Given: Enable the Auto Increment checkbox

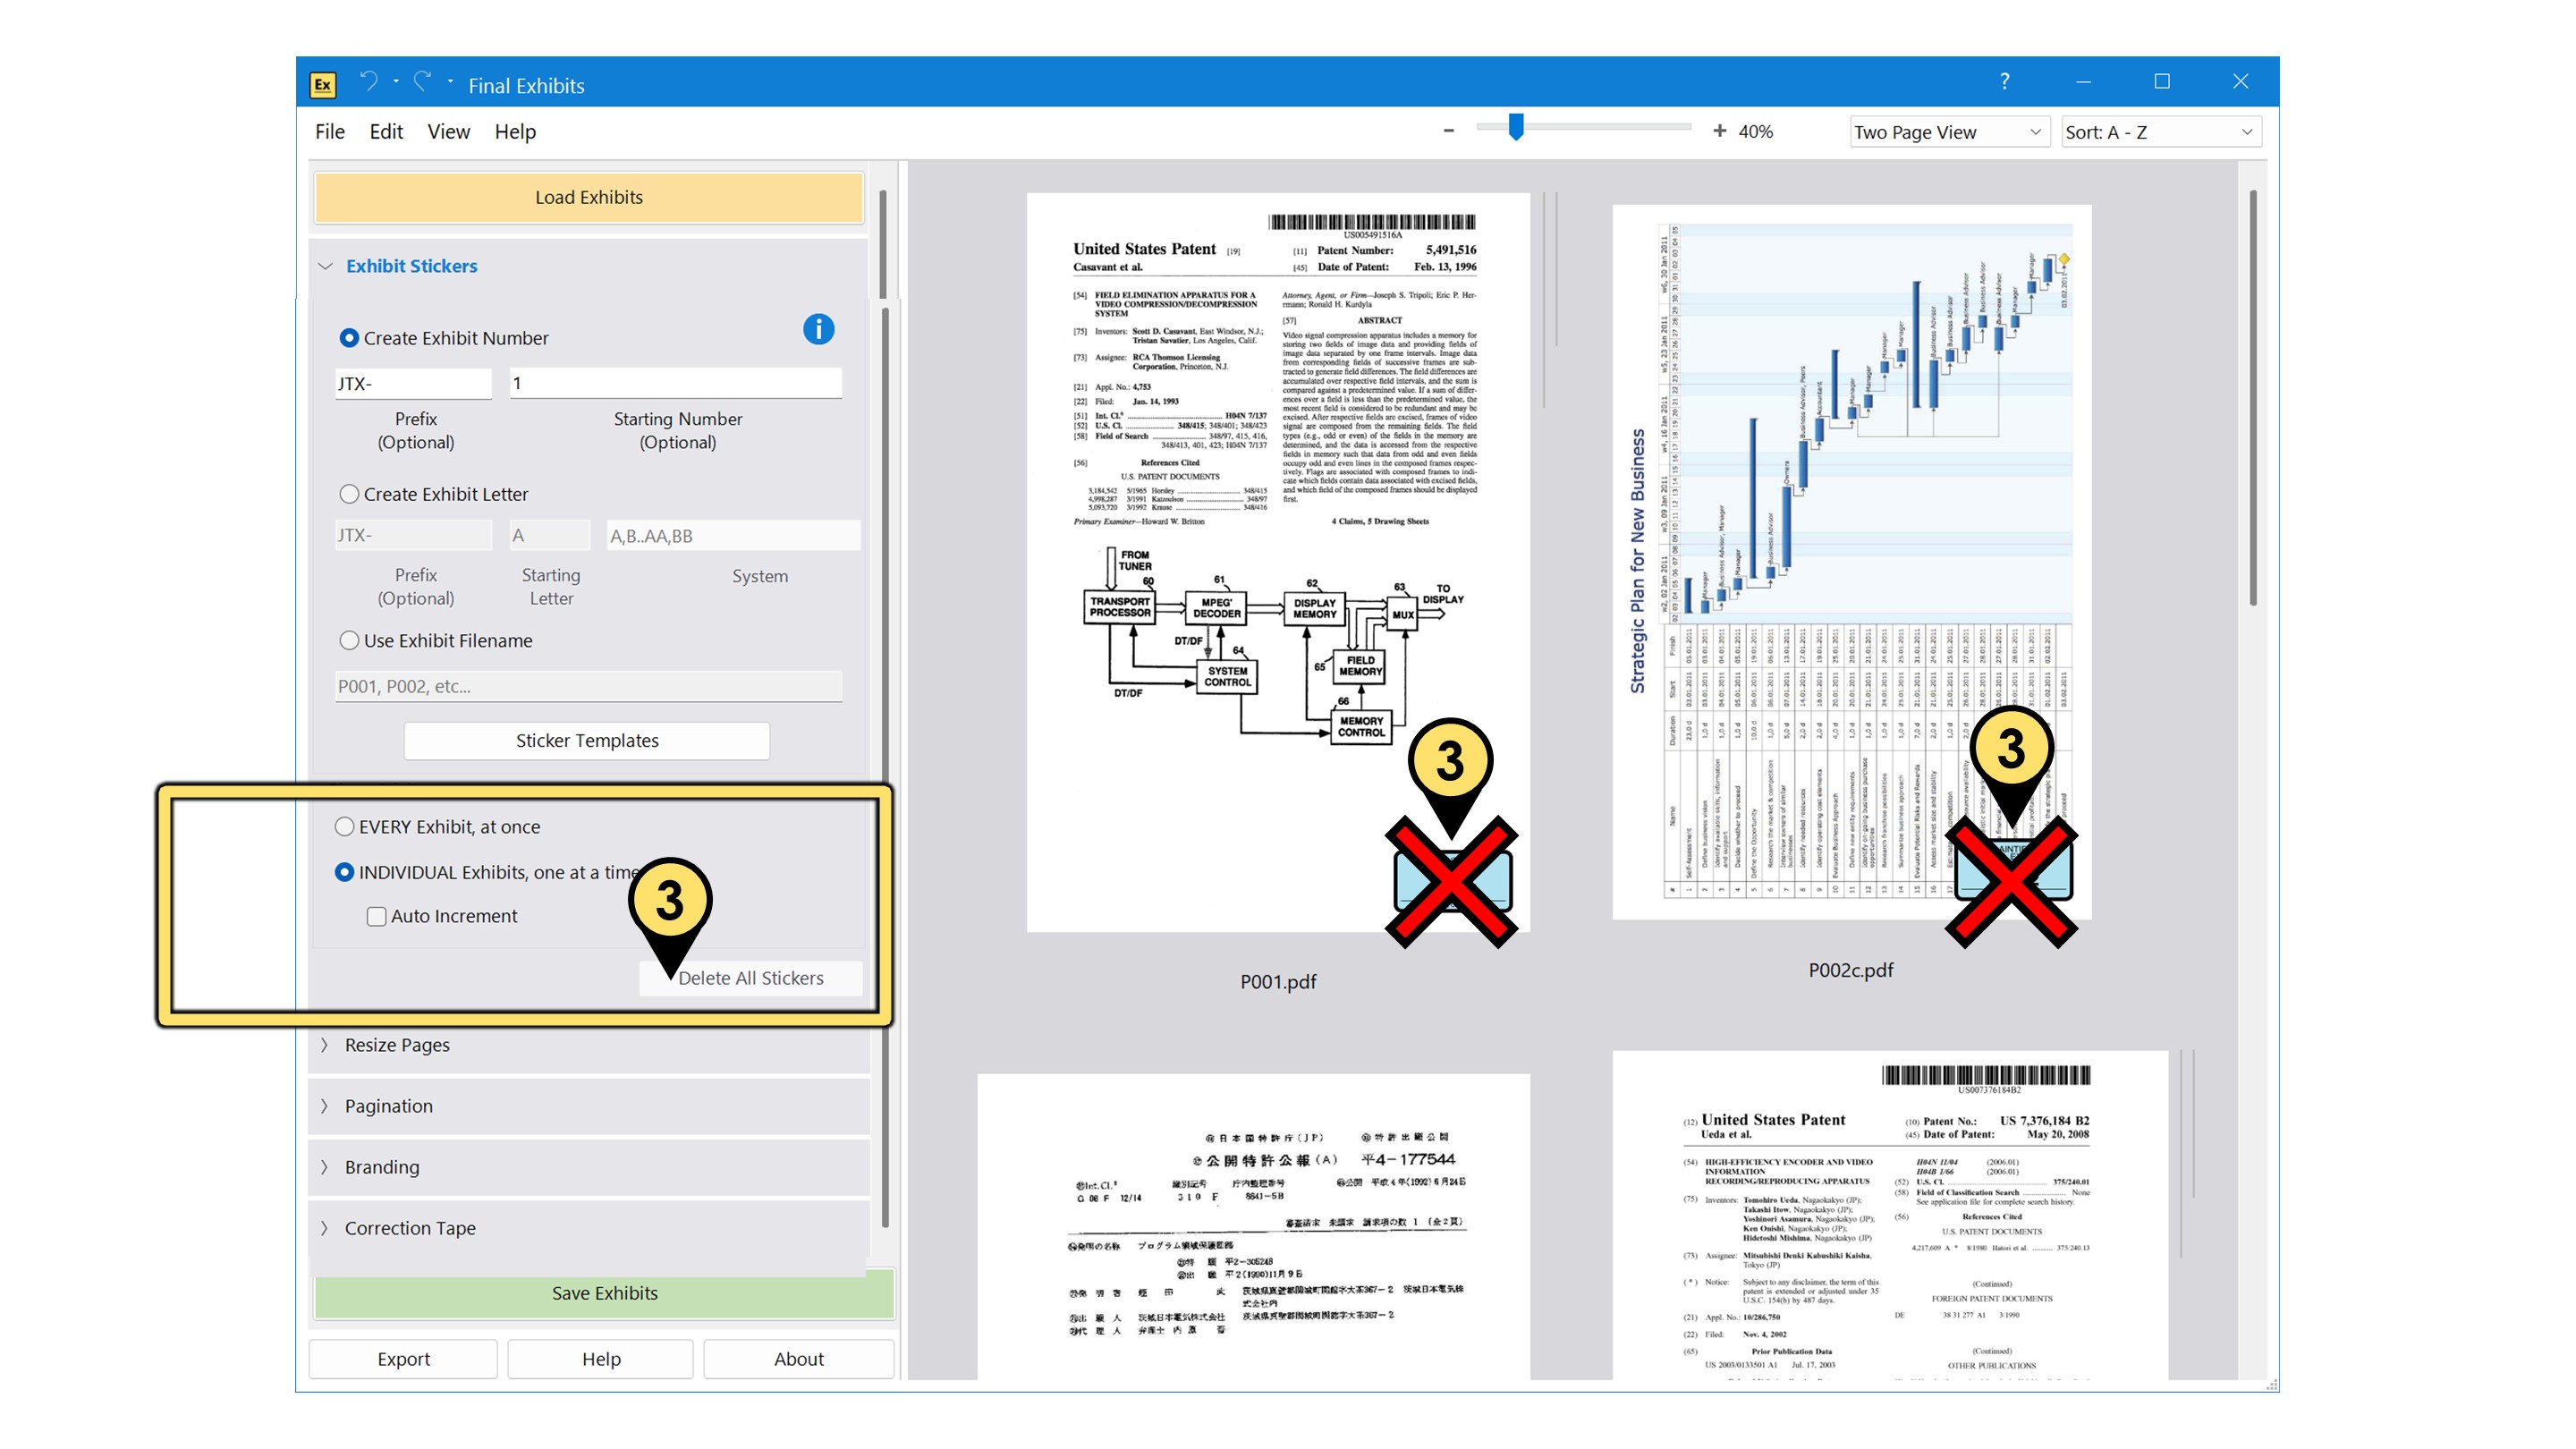Looking at the screenshot, I should [376, 916].
